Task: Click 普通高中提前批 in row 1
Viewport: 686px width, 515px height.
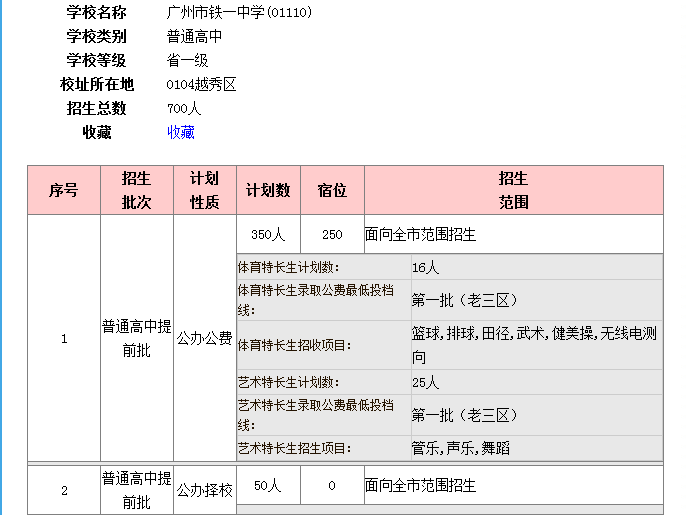Action: [137, 338]
